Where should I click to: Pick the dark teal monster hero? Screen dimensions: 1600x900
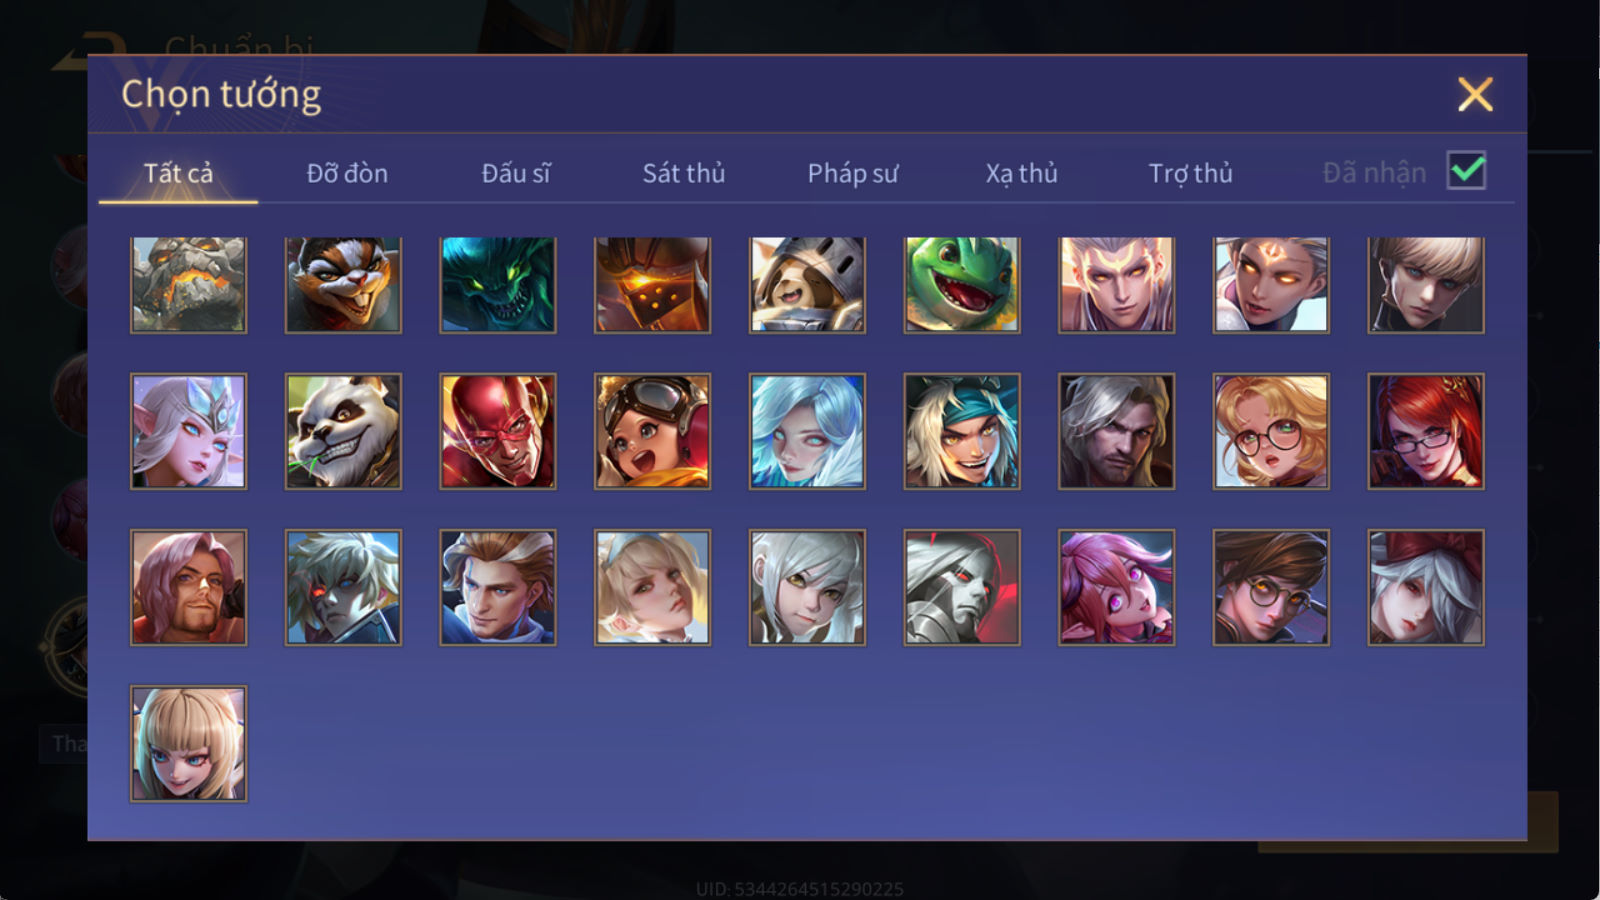tap(497, 284)
